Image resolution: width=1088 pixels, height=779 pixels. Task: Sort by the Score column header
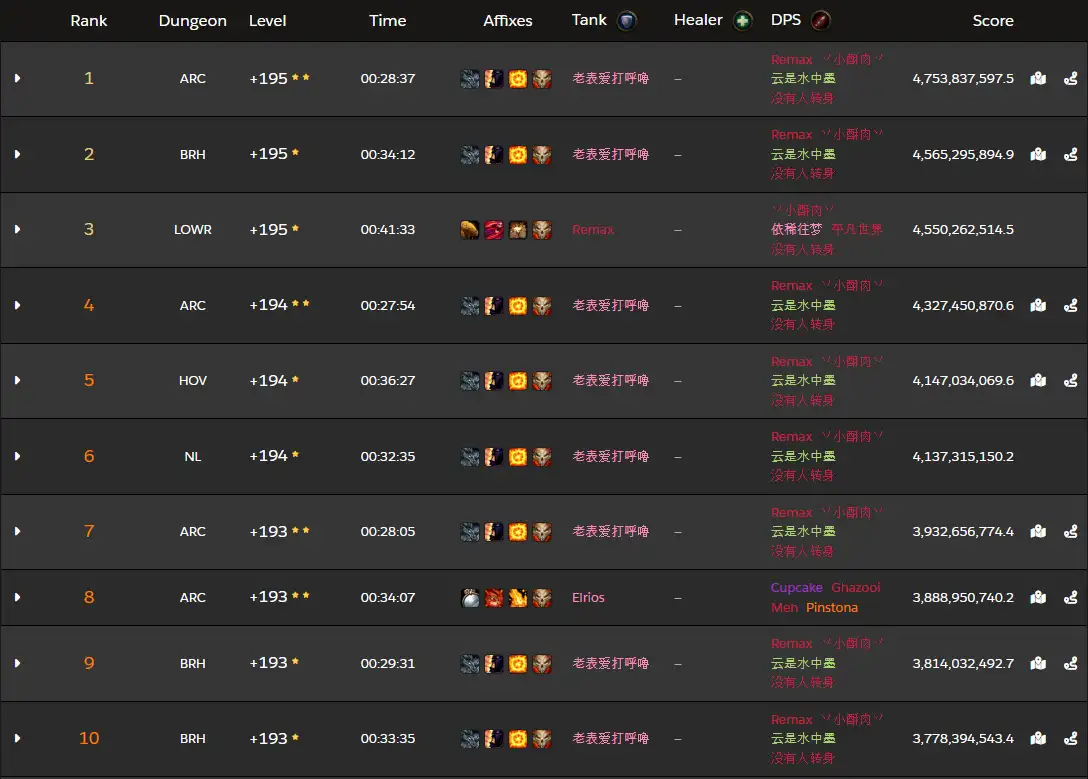(x=992, y=21)
